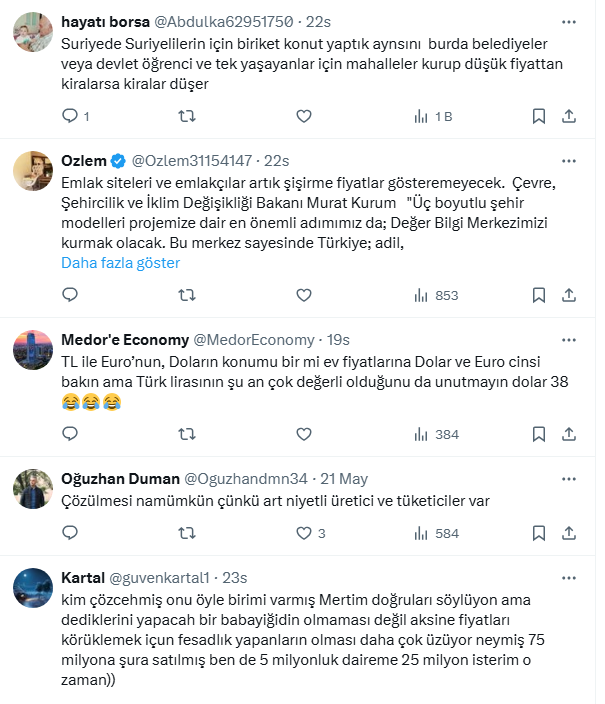Viewport: 605px width, 704px height.
Task: View analytics for hayatı borsa's tweet
Action: click(432, 116)
